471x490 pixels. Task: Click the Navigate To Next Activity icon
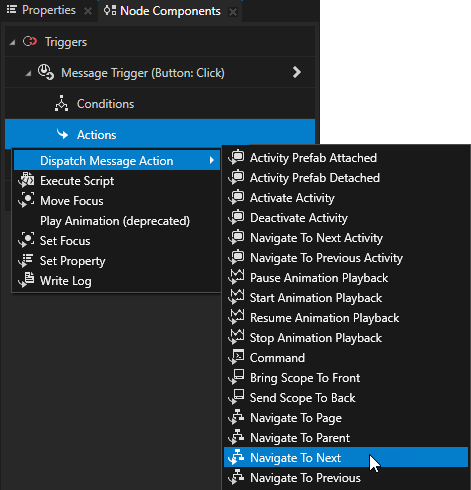pos(236,237)
